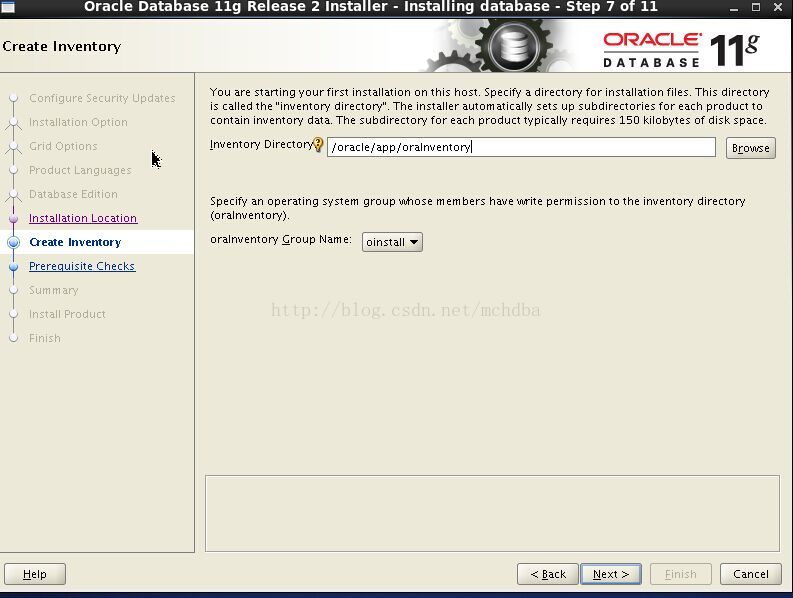Click the Install Product step label
Viewport: 793px width, 598px height.
point(67,314)
